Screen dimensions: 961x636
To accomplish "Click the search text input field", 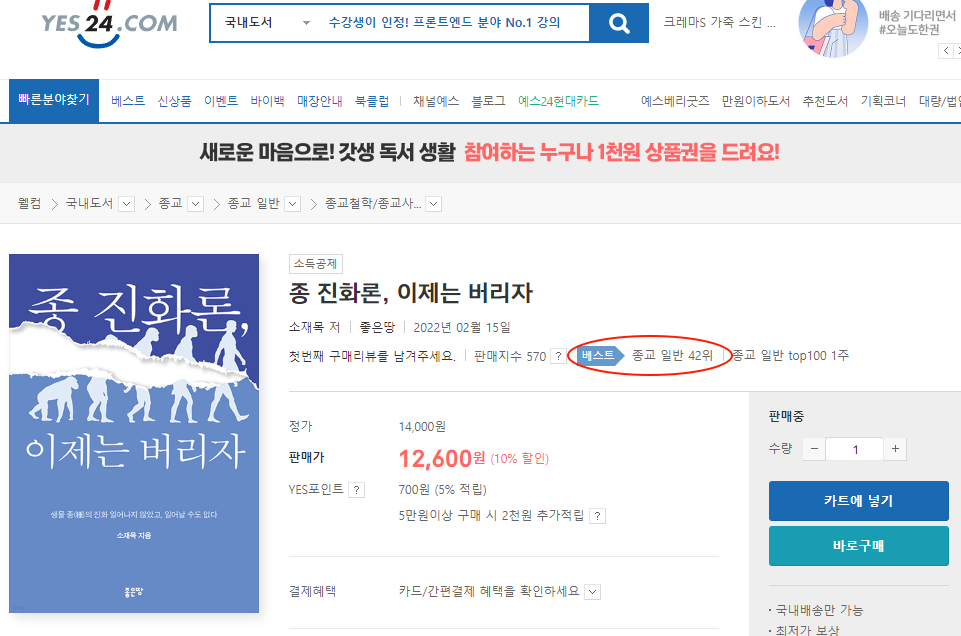I will [454, 23].
